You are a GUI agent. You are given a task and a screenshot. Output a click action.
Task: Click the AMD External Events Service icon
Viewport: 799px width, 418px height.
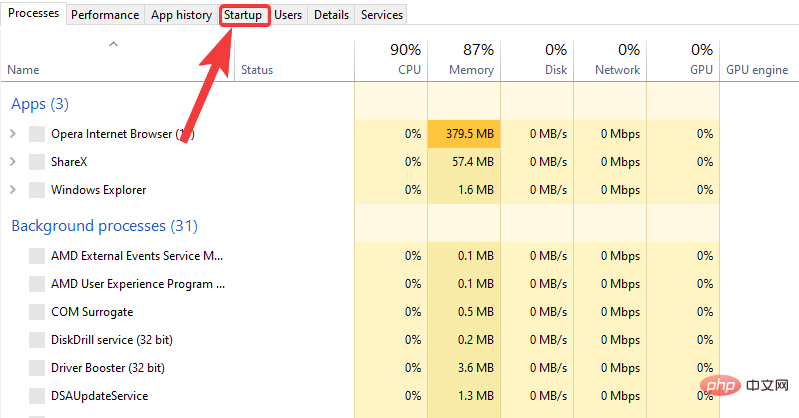click(37, 256)
